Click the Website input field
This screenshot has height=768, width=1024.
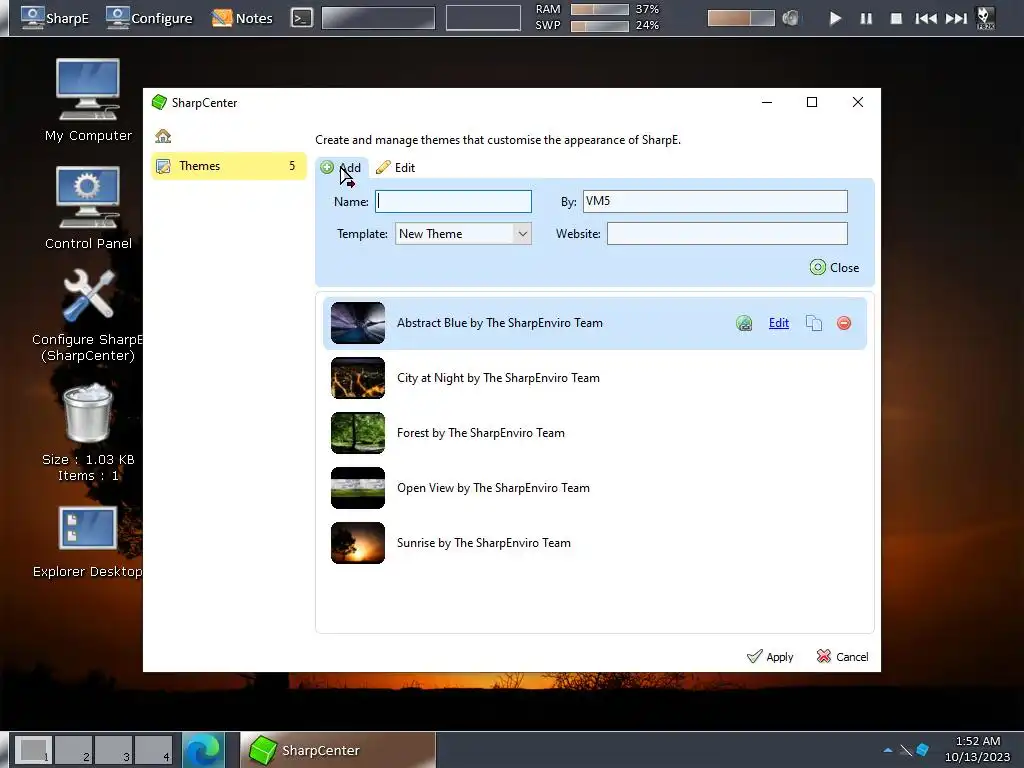[x=727, y=234]
